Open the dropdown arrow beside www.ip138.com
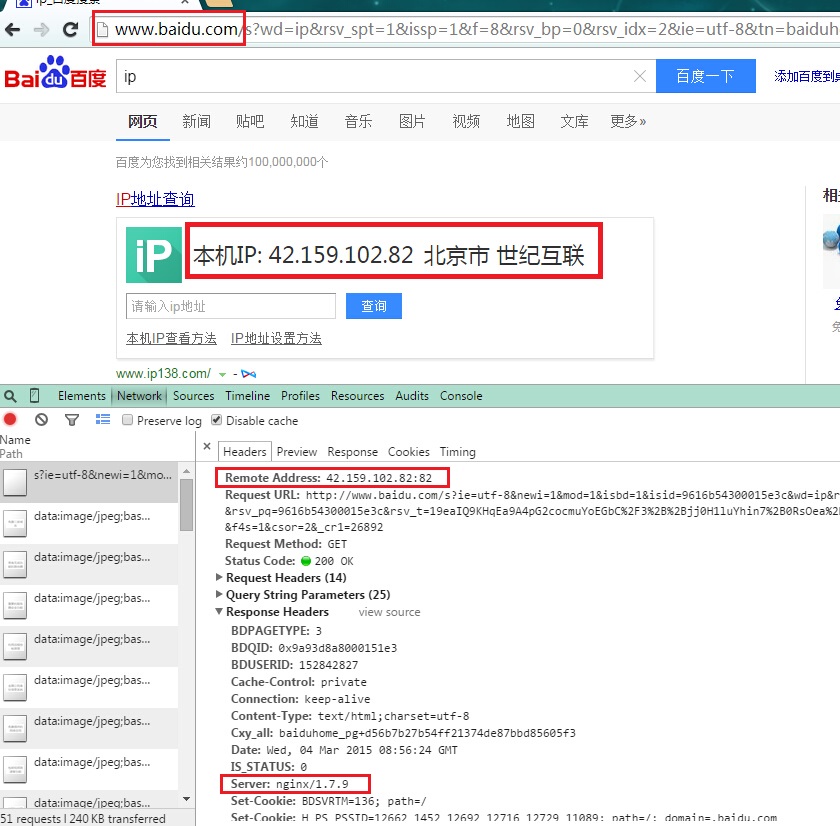Screen dimensions: 840x826 pyautogui.click(x=222, y=374)
